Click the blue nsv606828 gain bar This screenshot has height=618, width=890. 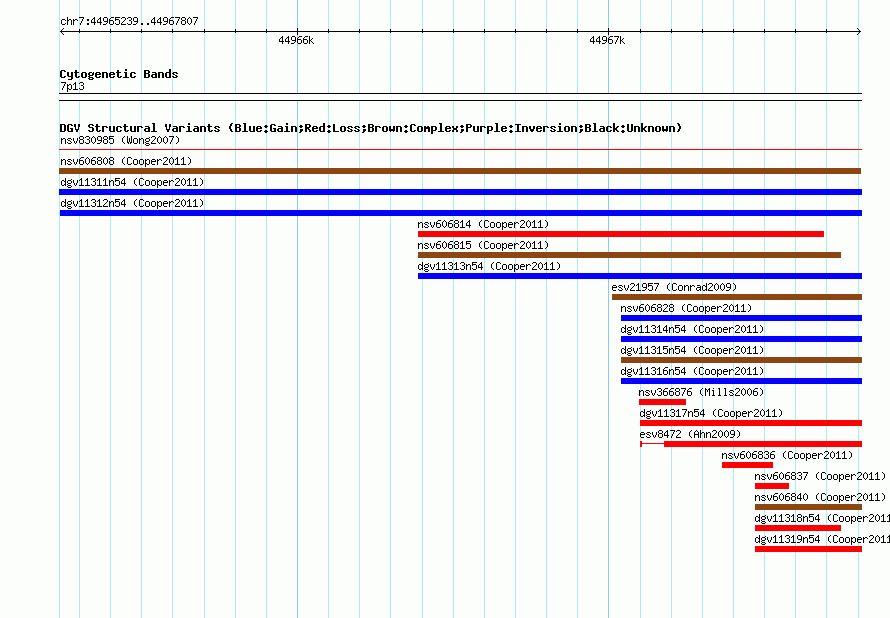click(741, 318)
